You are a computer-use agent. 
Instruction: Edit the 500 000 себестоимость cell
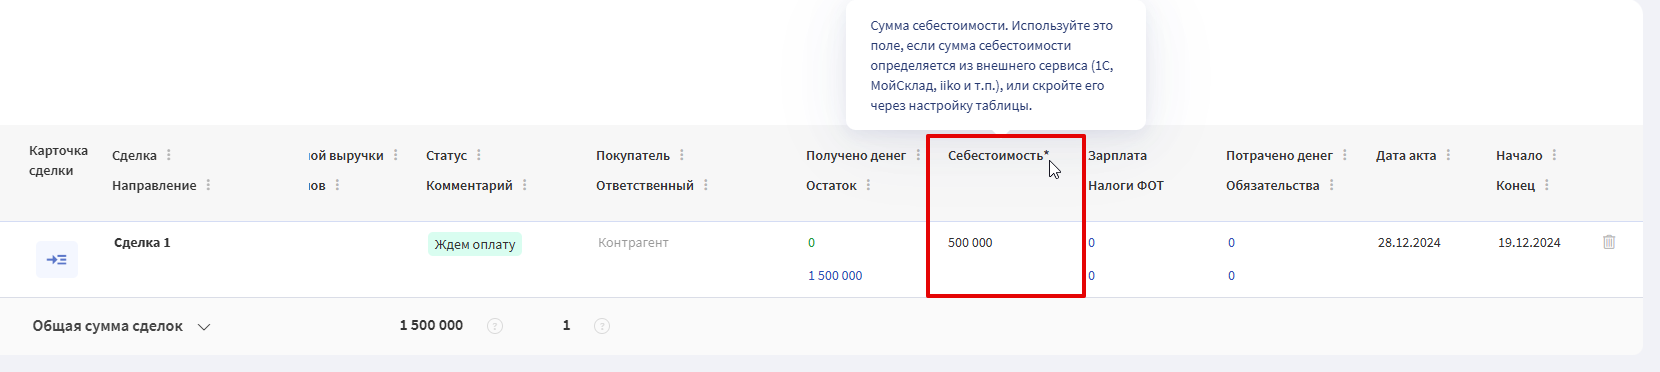coord(970,242)
